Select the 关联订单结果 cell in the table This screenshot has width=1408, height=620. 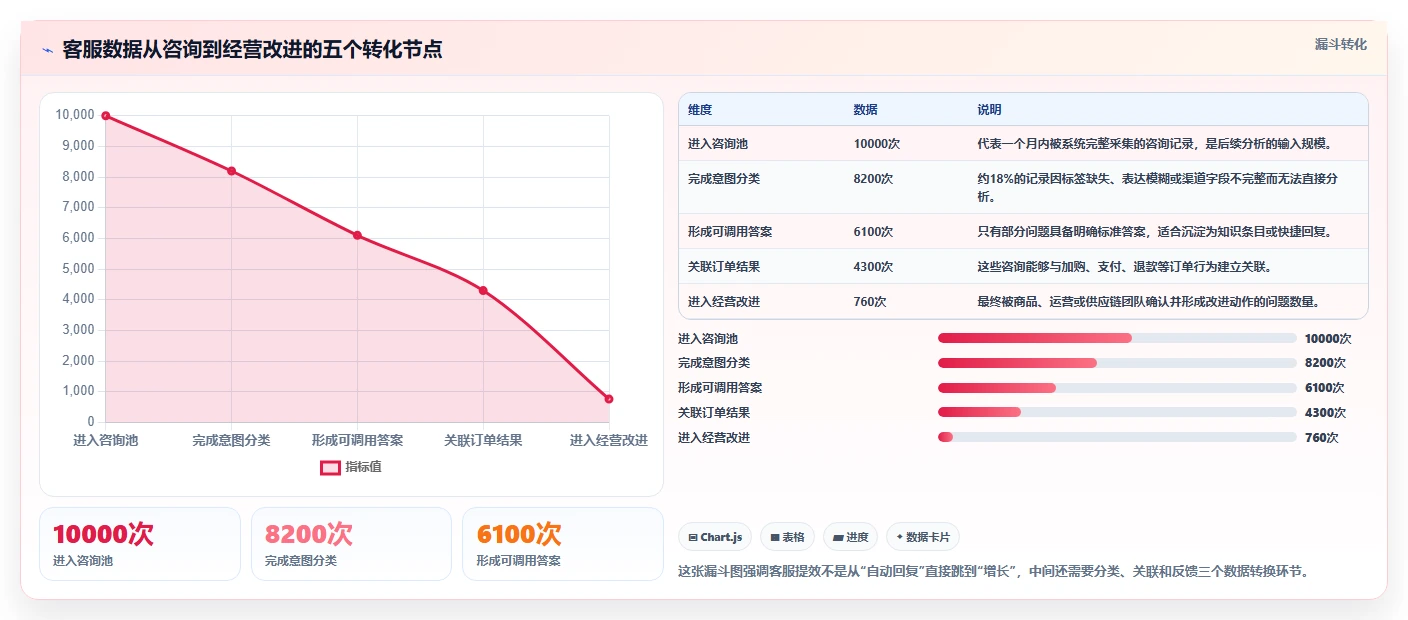point(724,267)
